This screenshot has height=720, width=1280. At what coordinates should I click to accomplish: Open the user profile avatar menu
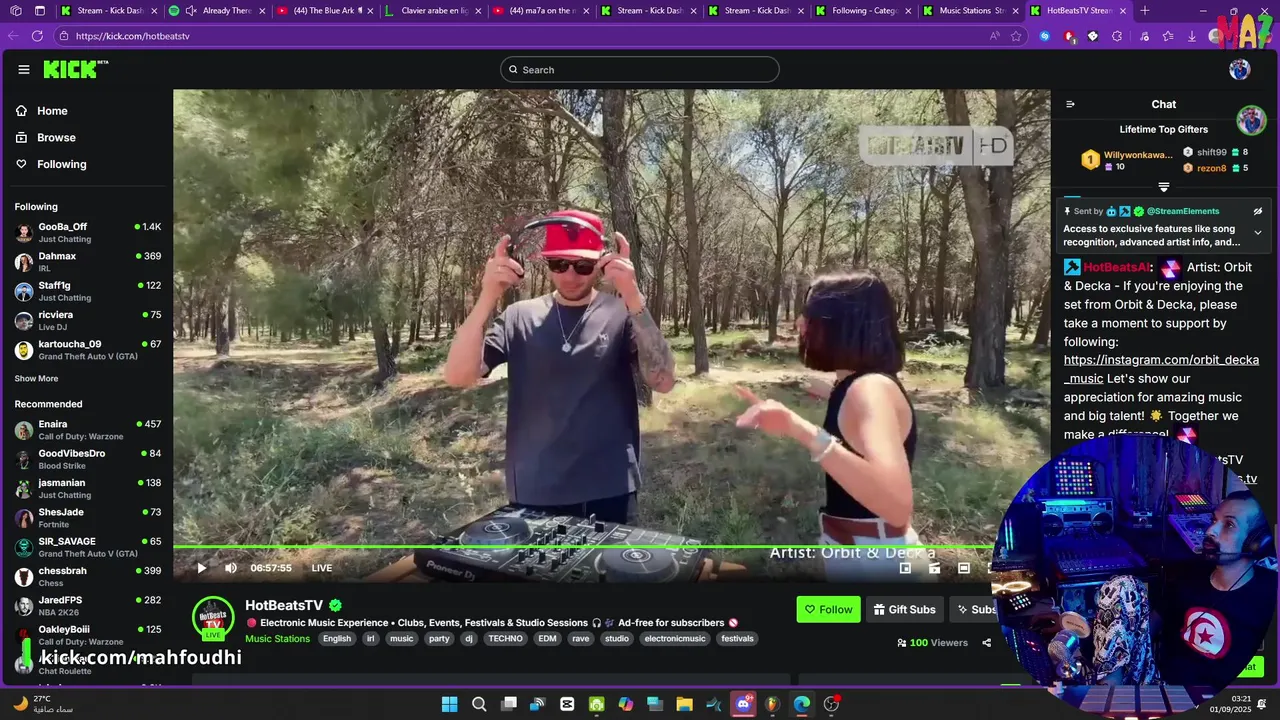click(x=1239, y=69)
